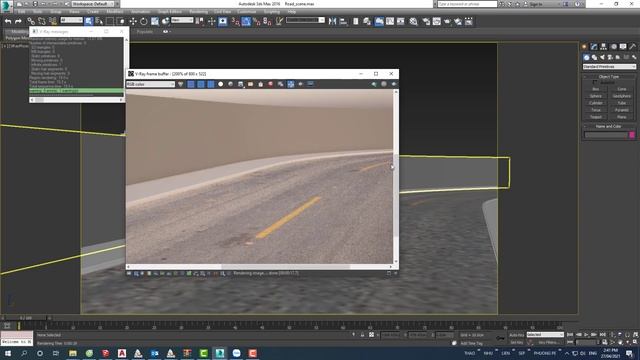The width and height of the screenshot is (640, 360).
Task: Toggle green channel in V-Ray frame buffer
Action: (201, 84)
